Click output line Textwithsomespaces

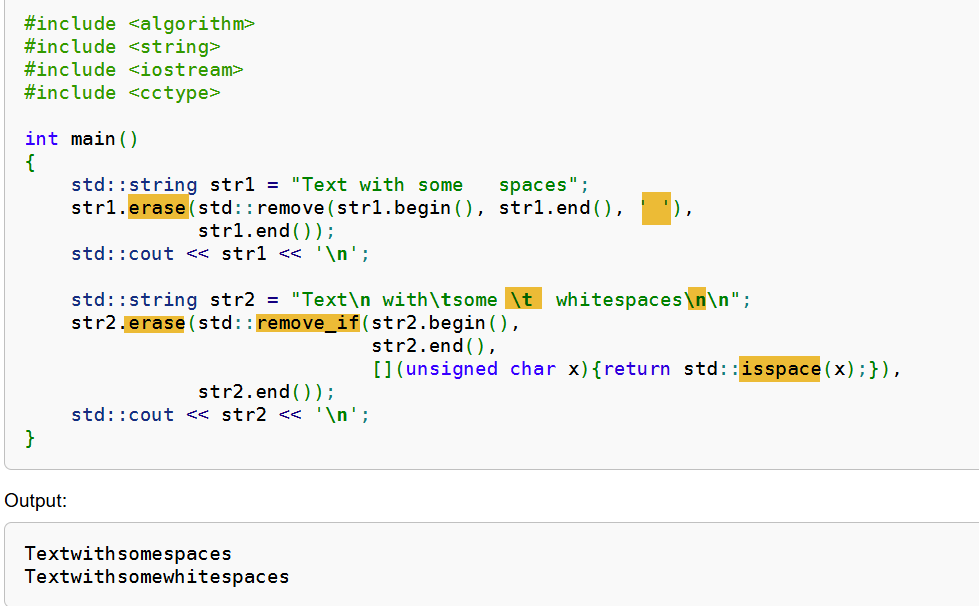[128, 554]
